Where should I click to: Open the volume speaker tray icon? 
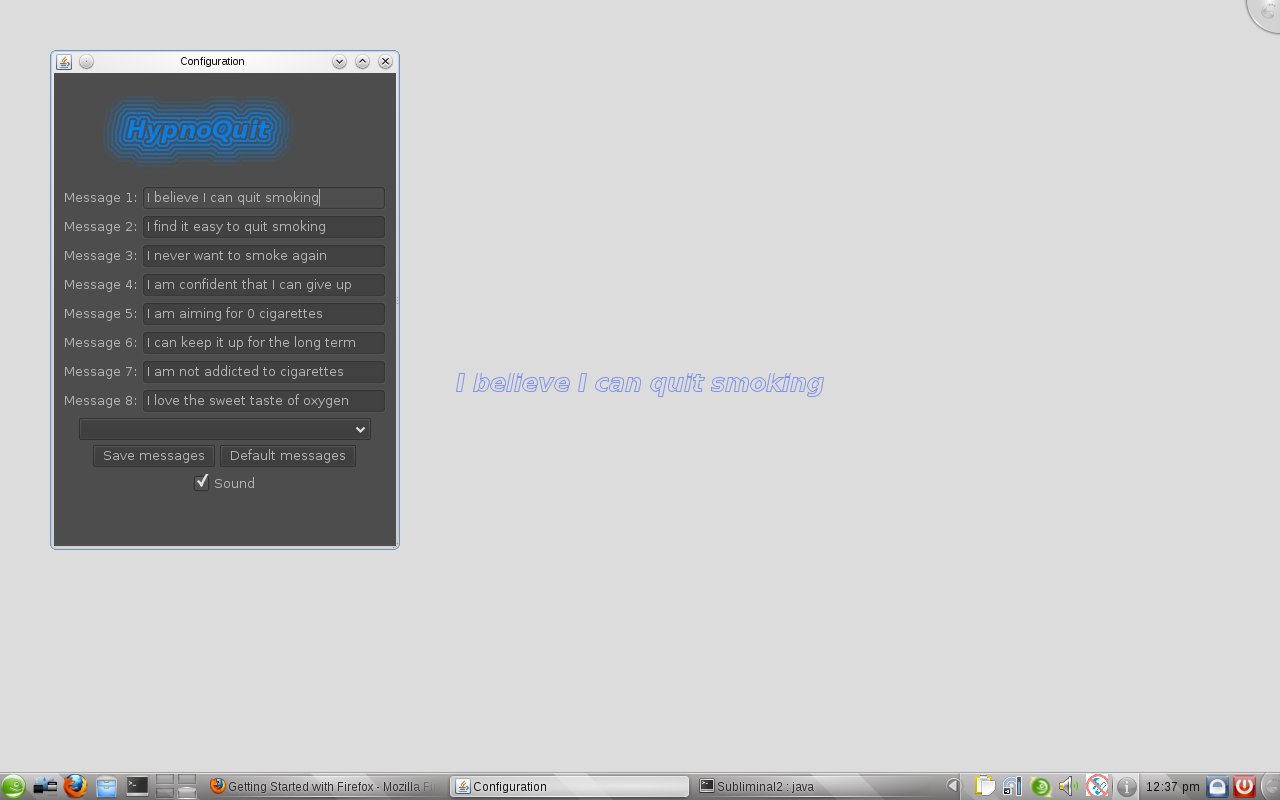1068,787
